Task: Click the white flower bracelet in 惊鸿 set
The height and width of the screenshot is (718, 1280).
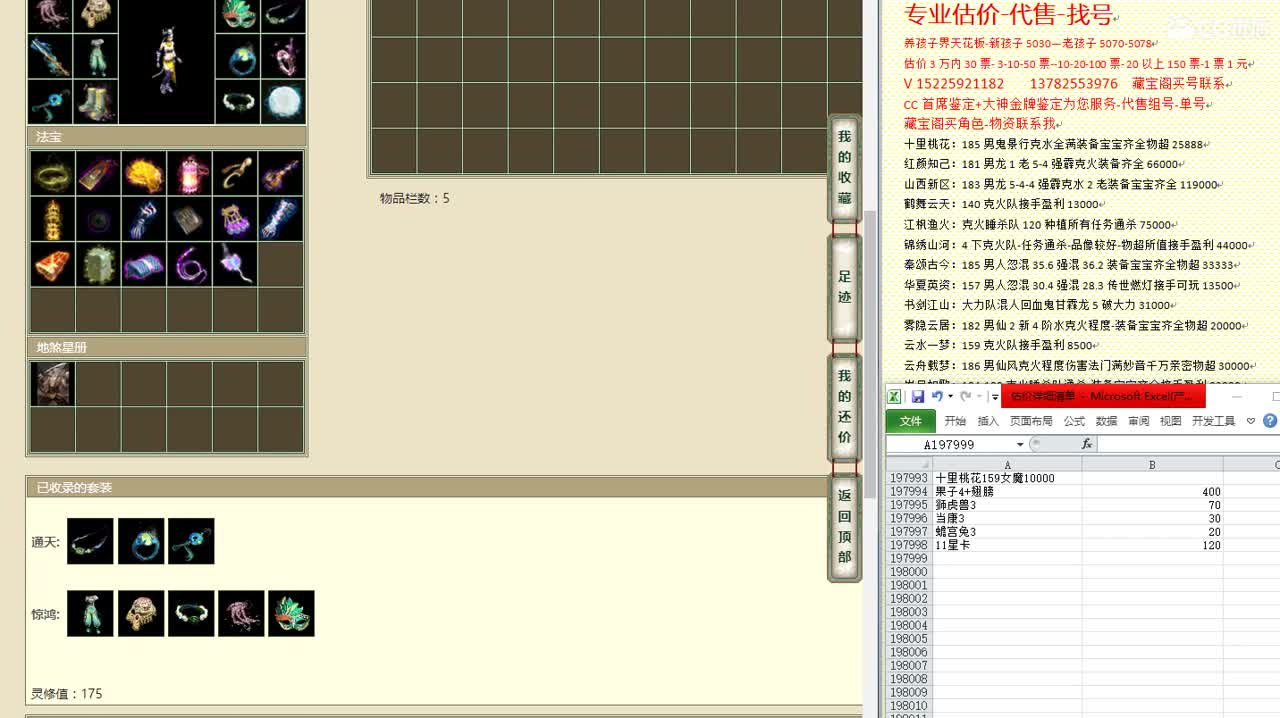Action: 191,613
